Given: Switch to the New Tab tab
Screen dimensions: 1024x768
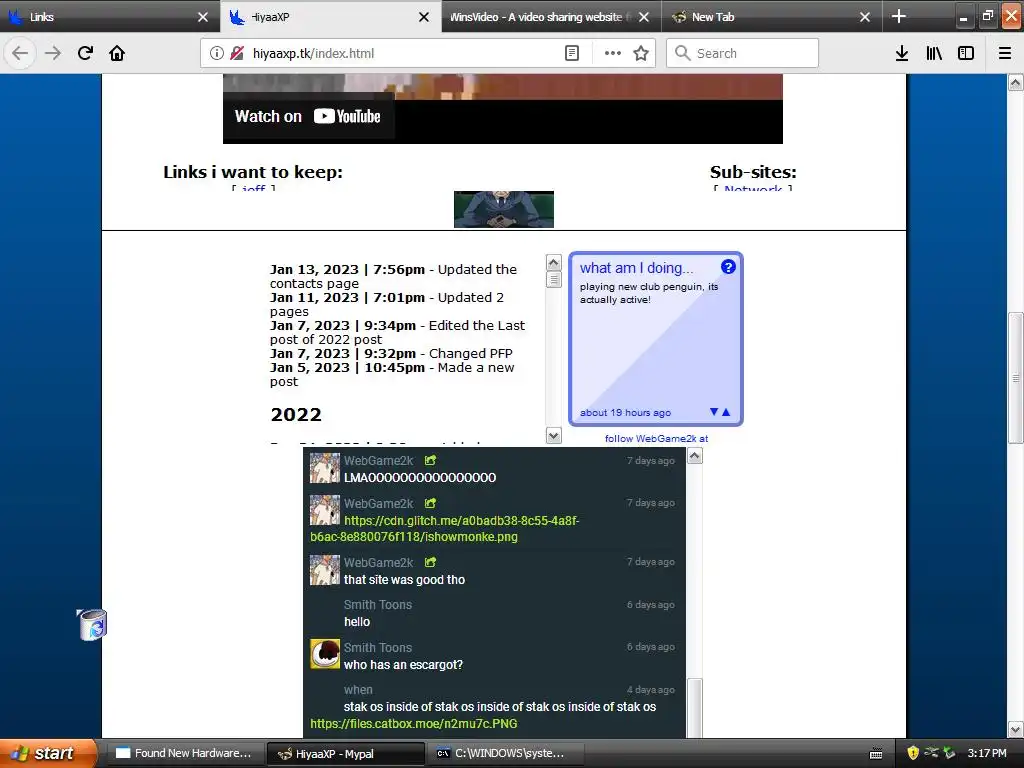Looking at the screenshot, I should [764, 16].
